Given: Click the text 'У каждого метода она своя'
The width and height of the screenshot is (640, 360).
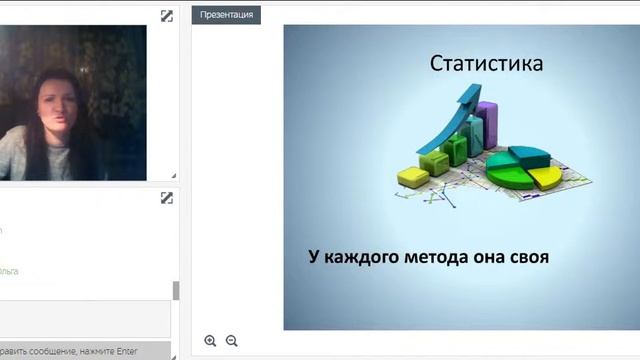Looking at the screenshot, I should point(429,257).
